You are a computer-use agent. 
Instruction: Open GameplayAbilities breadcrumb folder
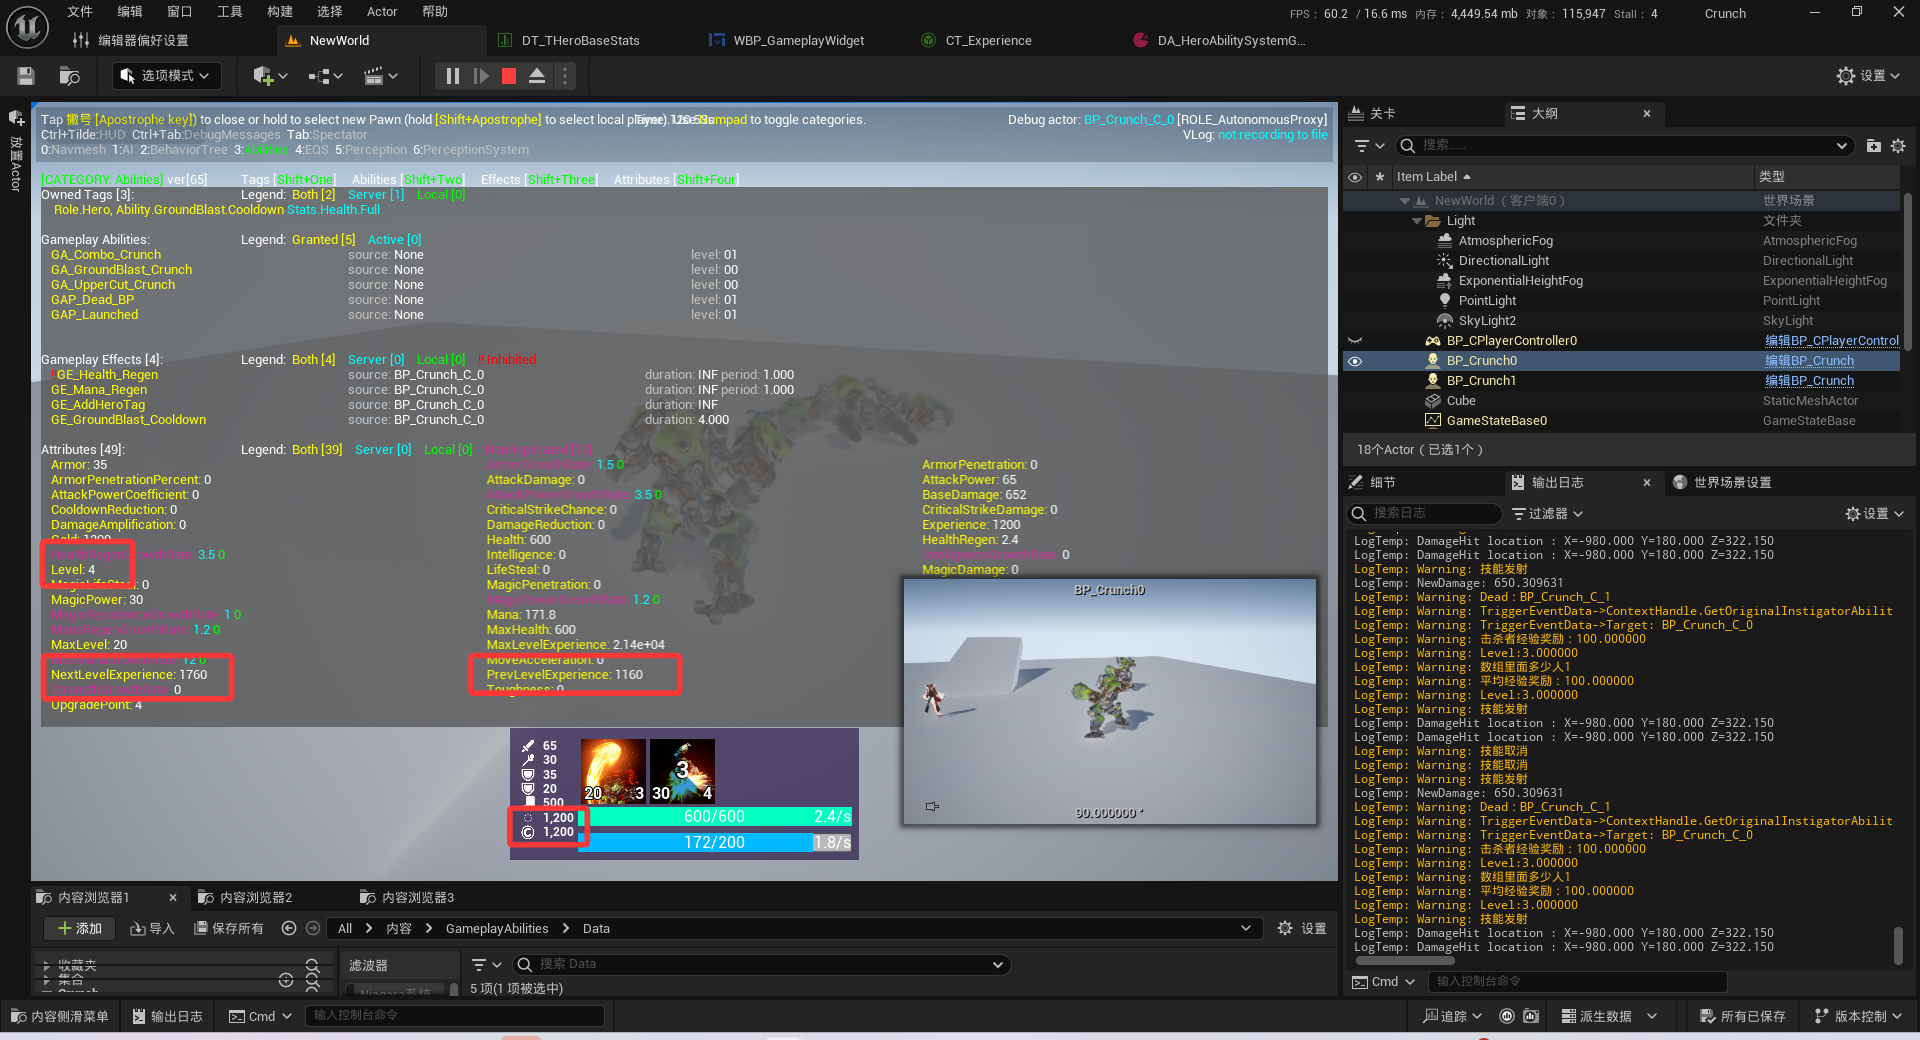497,929
